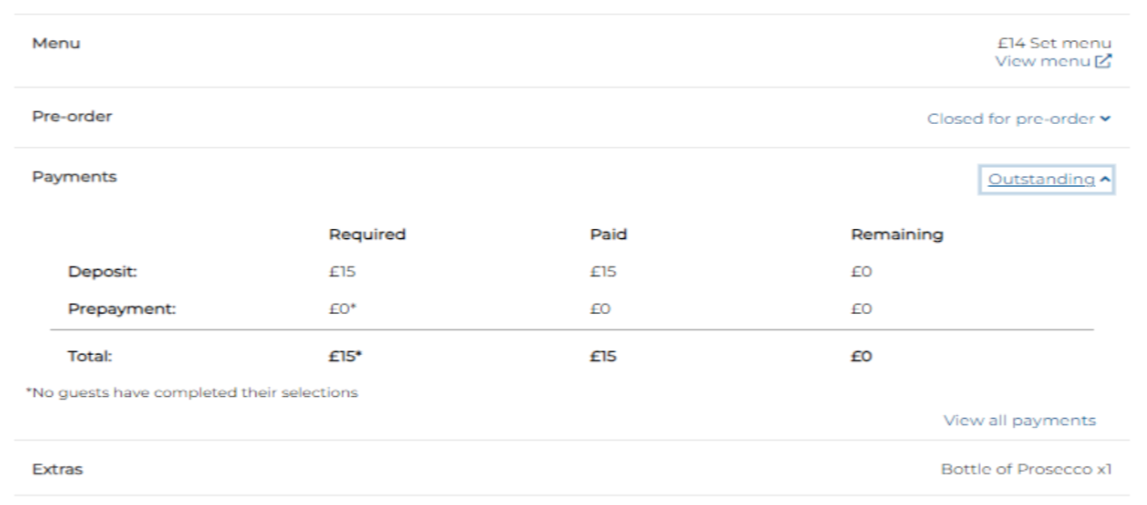Viewport: 1147px width, 505px height.
Task: Click the Remaining column header
Action: [897, 235]
